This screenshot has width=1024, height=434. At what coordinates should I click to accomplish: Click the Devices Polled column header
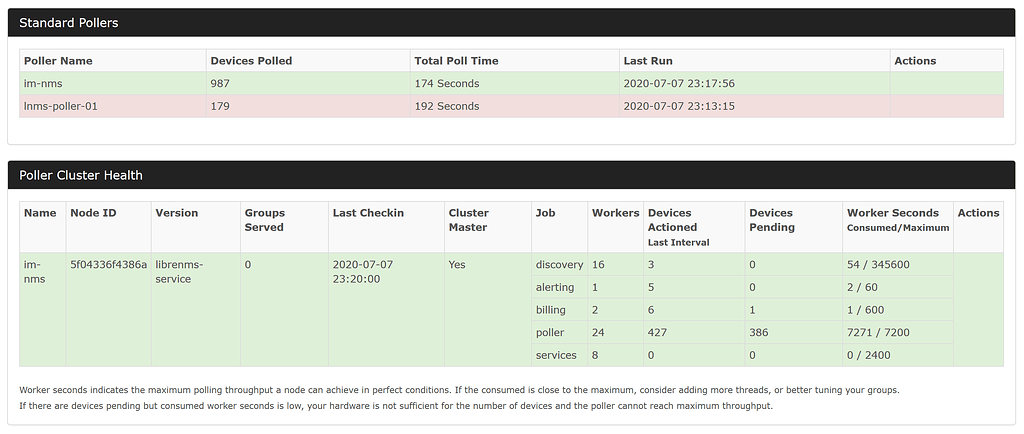coord(251,61)
